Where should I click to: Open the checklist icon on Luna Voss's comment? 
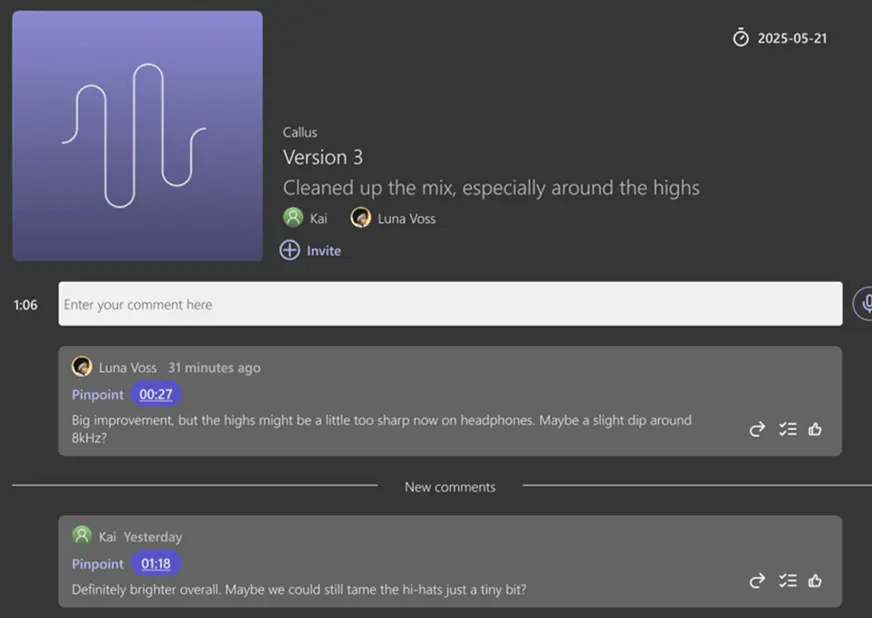click(787, 429)
